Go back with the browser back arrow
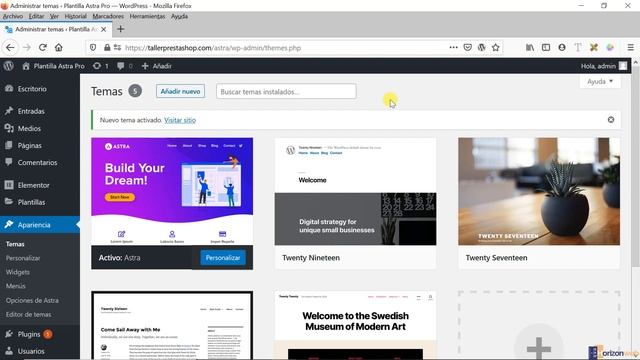 [10, 48]
